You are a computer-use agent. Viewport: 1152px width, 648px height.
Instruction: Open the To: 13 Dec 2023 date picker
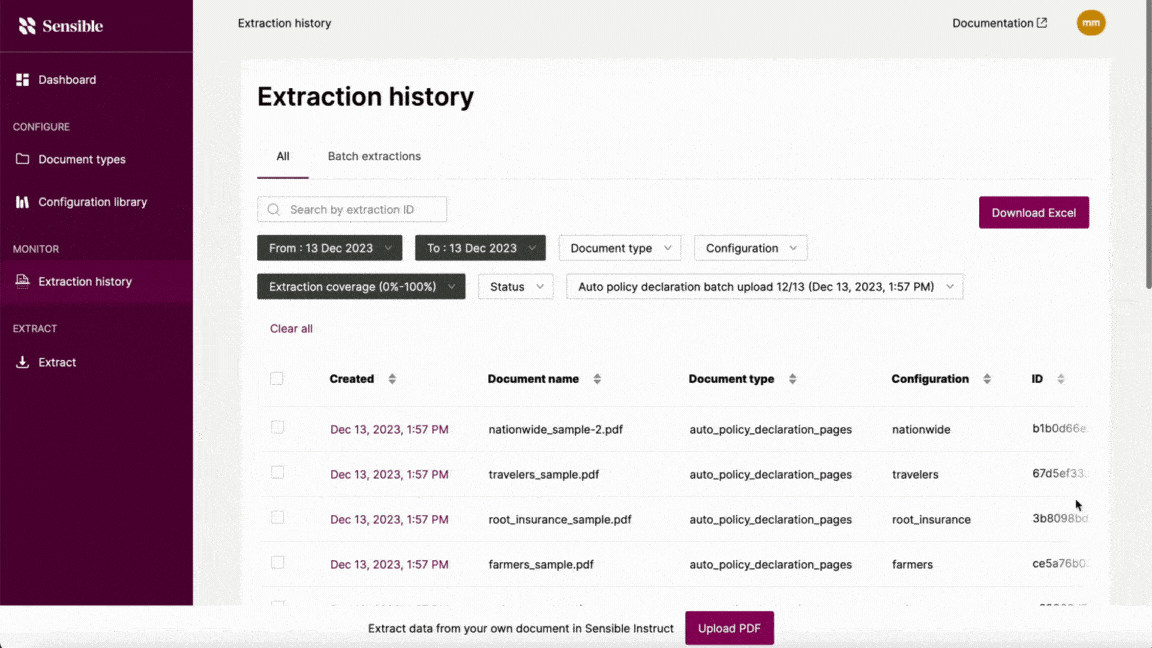click(480, 248)
